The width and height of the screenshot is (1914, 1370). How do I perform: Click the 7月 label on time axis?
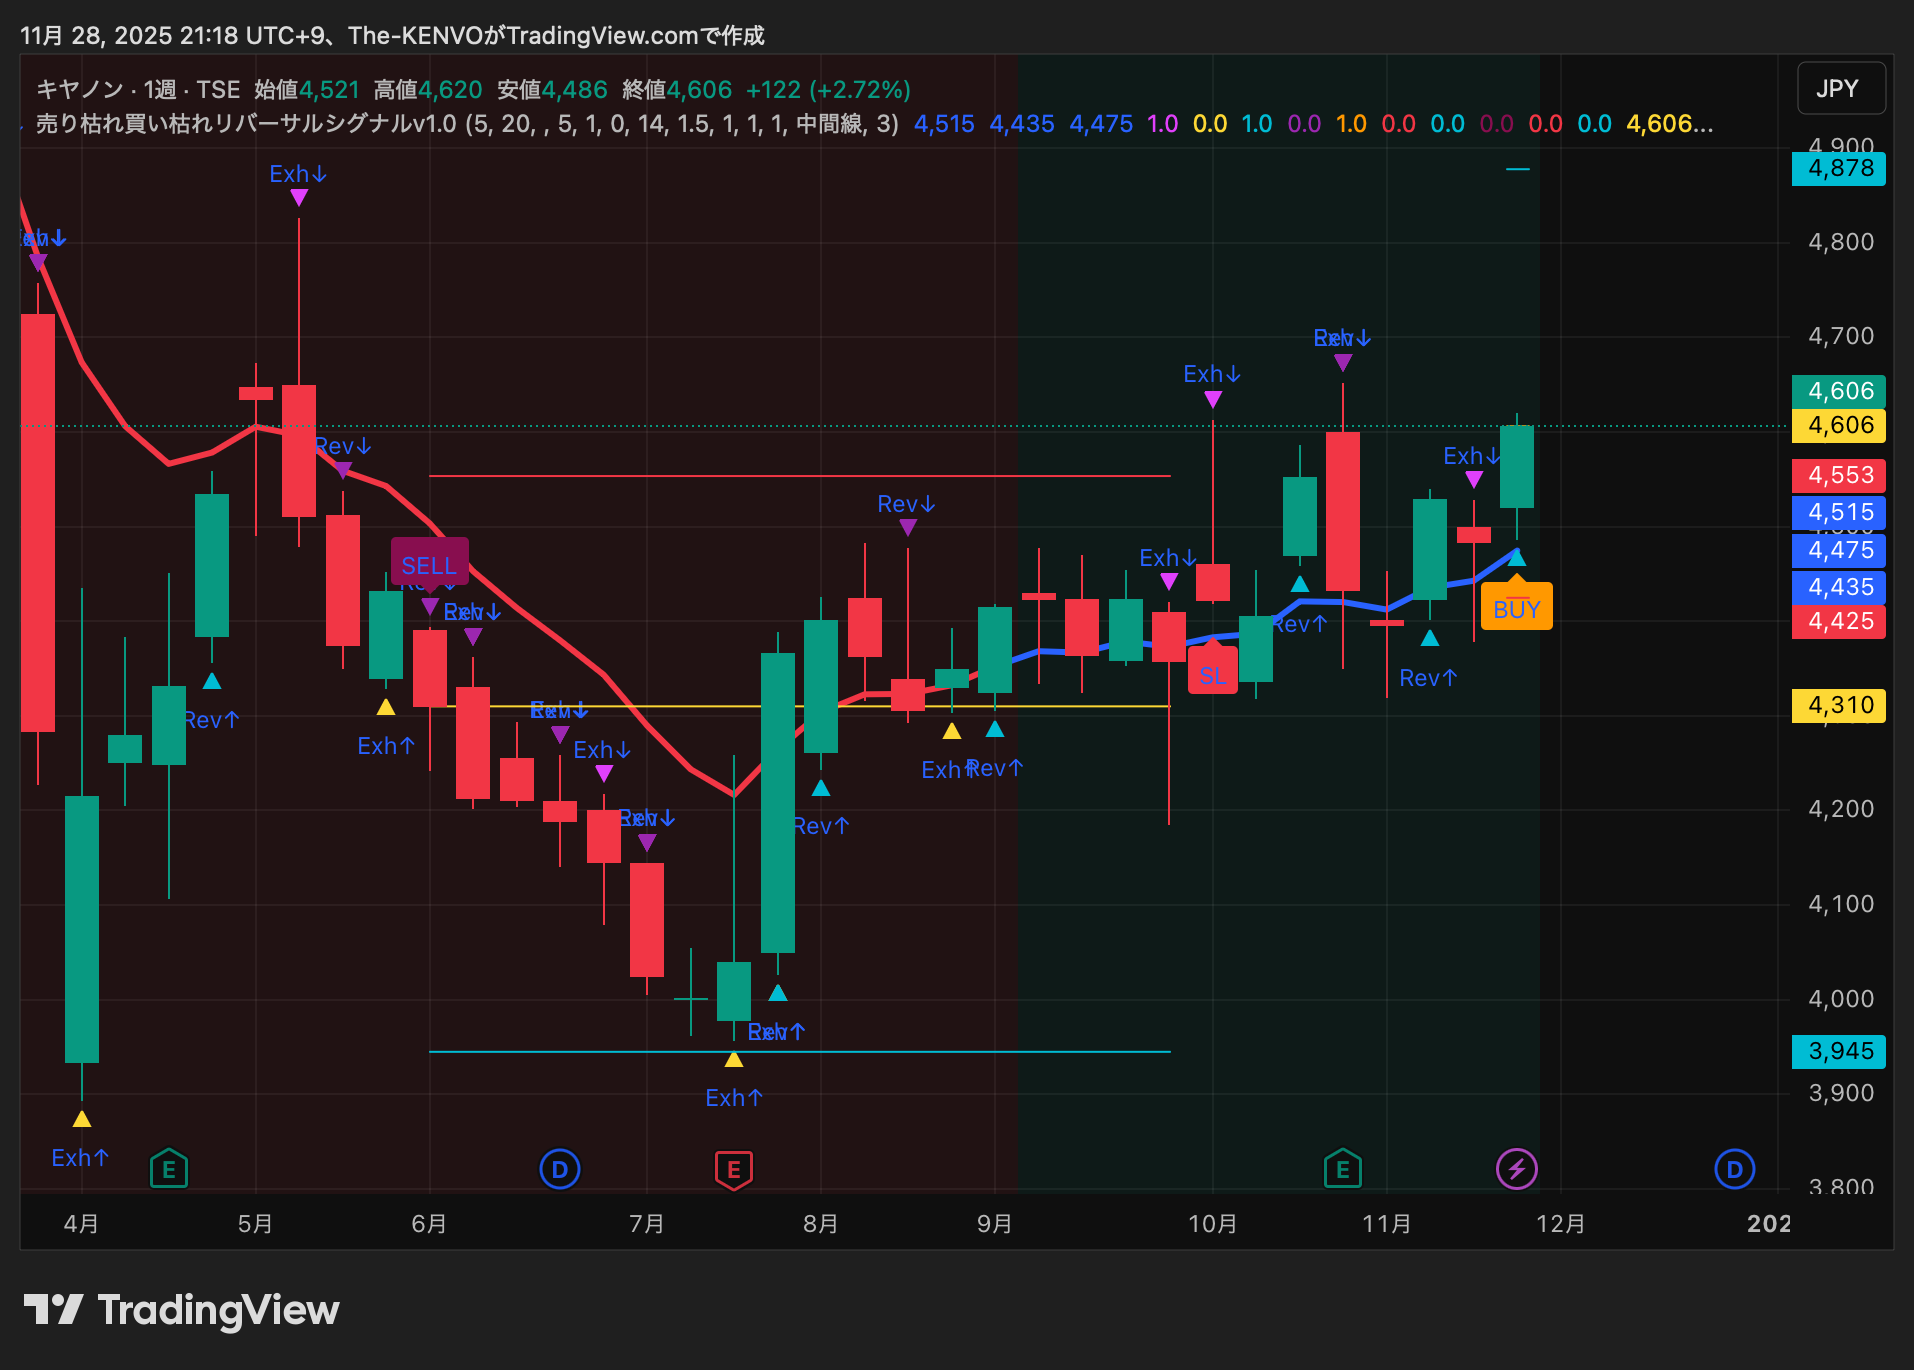[x=647, y=1223]
